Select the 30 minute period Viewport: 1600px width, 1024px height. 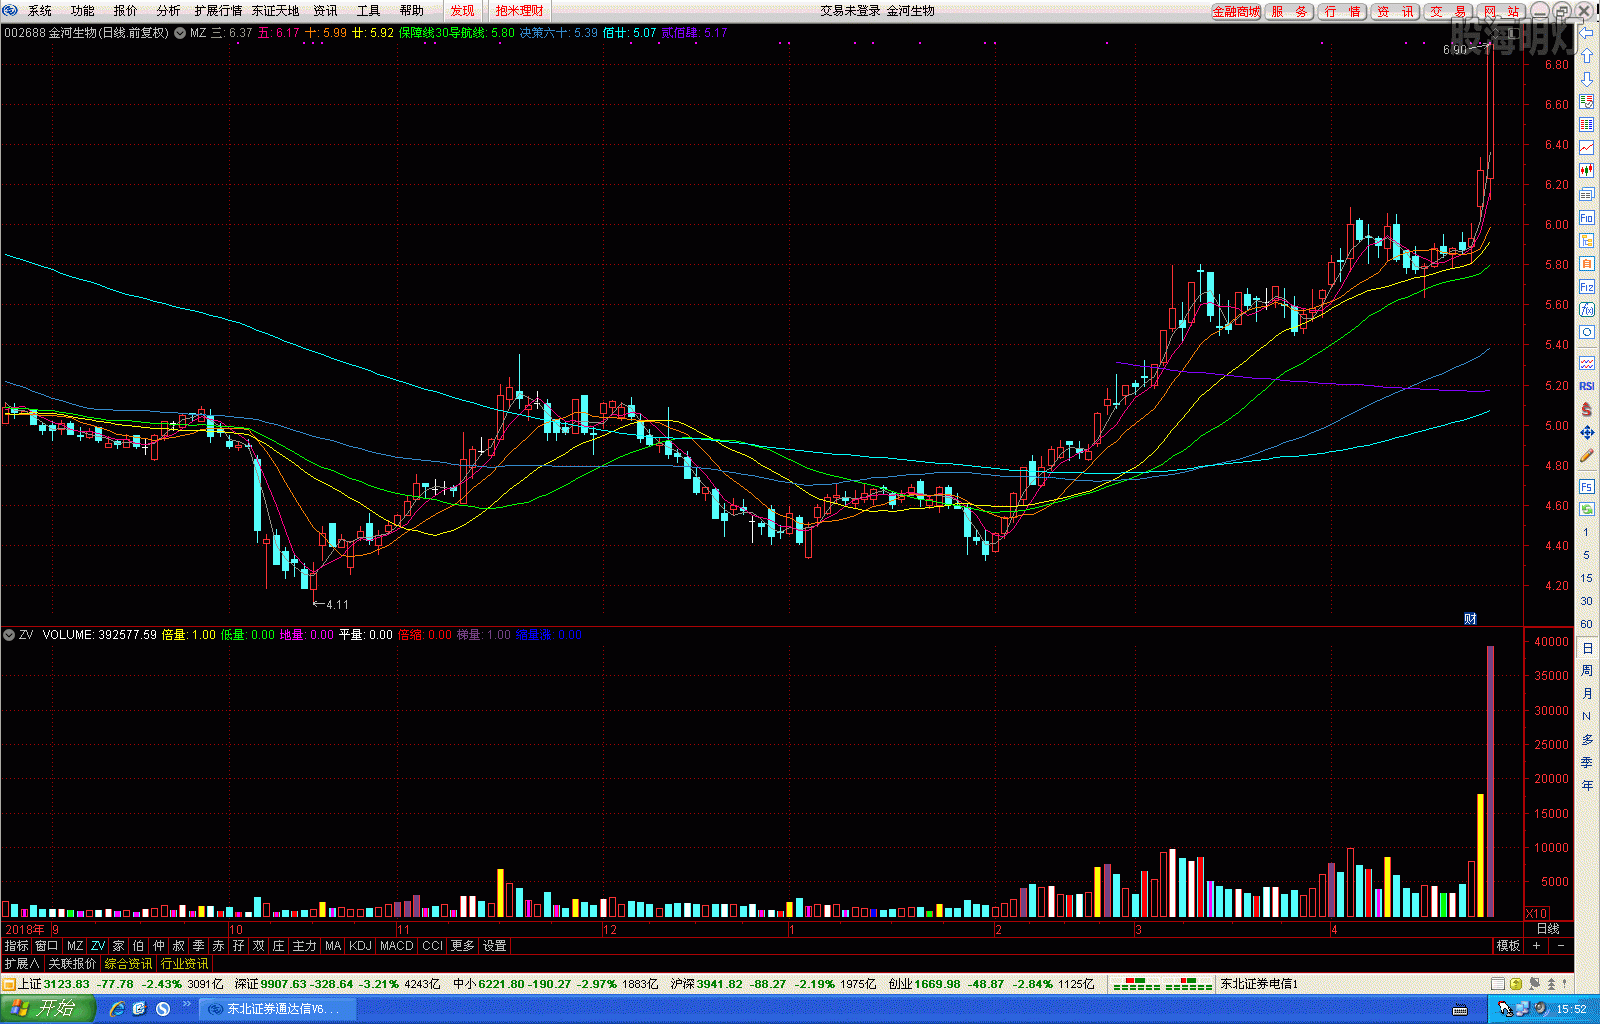[x=1586, y=601]
